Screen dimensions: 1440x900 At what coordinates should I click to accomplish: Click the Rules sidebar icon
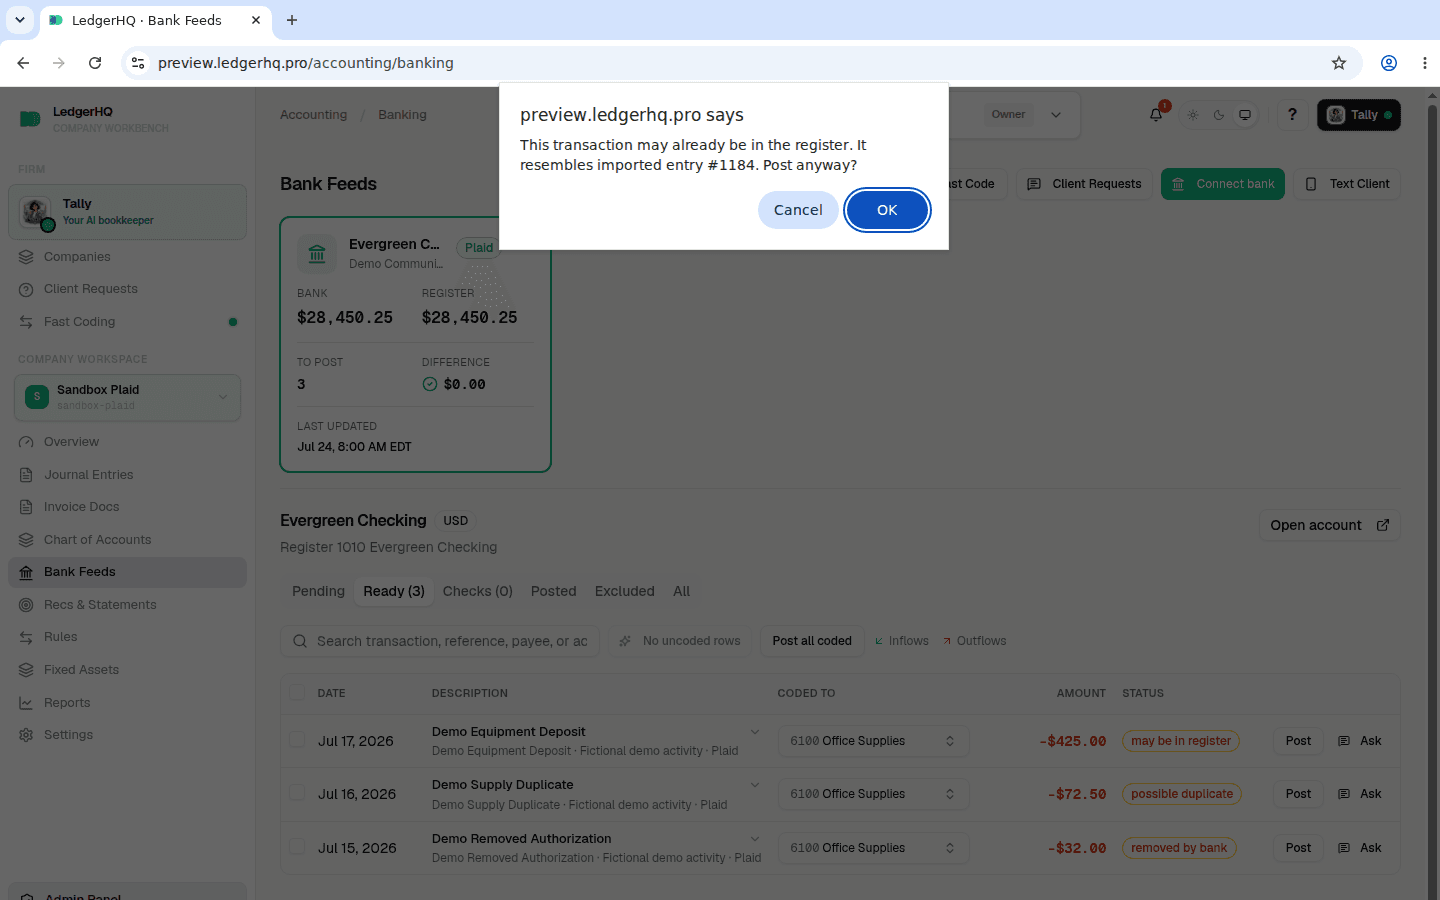[26, 637]
